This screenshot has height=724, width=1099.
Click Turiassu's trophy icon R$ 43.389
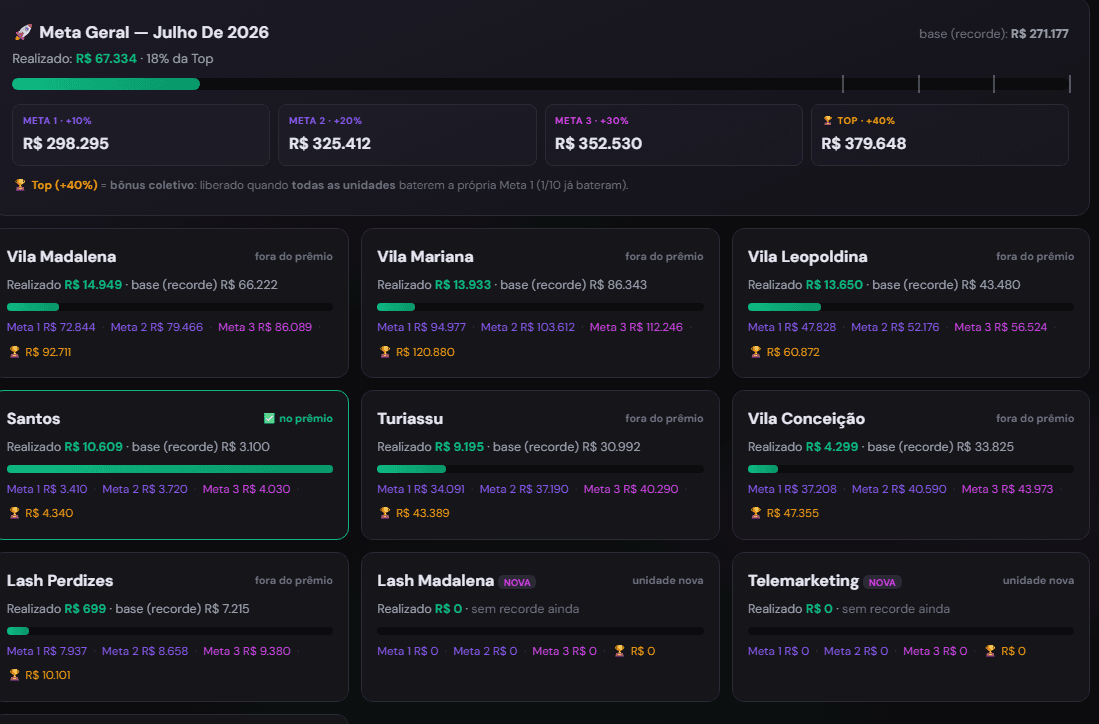click(x=385, y=513)
